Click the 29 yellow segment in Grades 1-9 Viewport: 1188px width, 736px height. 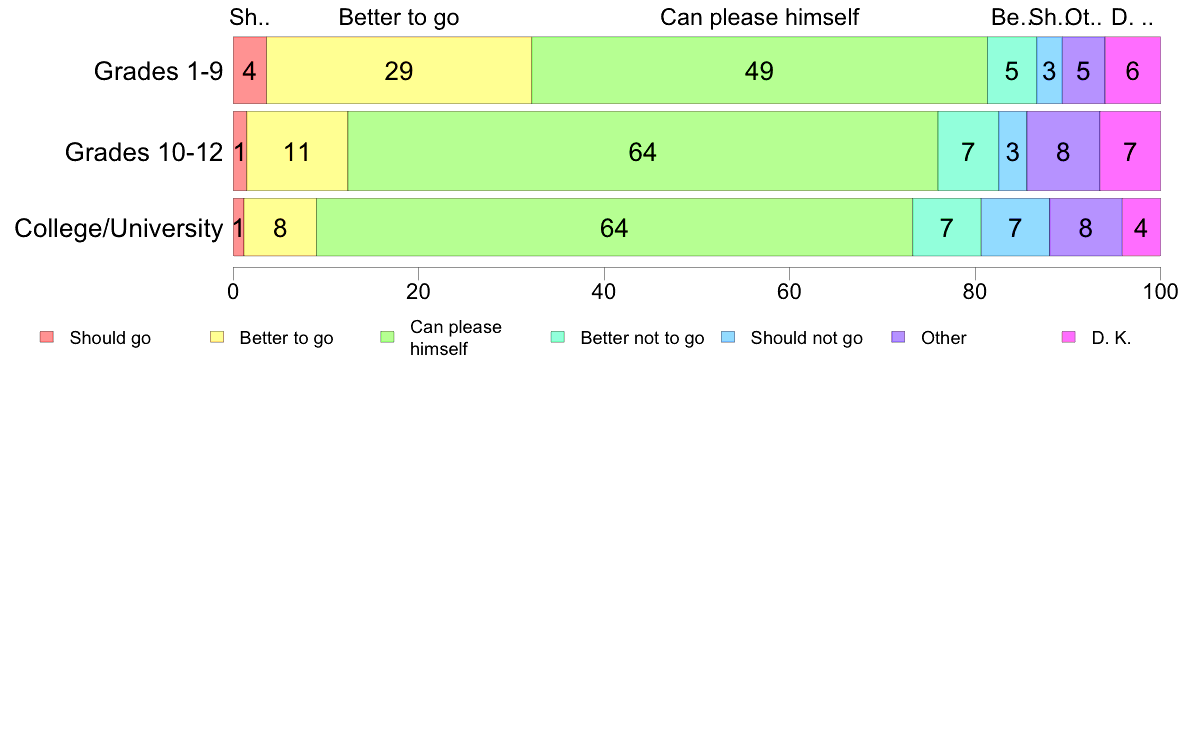(399, 70)
